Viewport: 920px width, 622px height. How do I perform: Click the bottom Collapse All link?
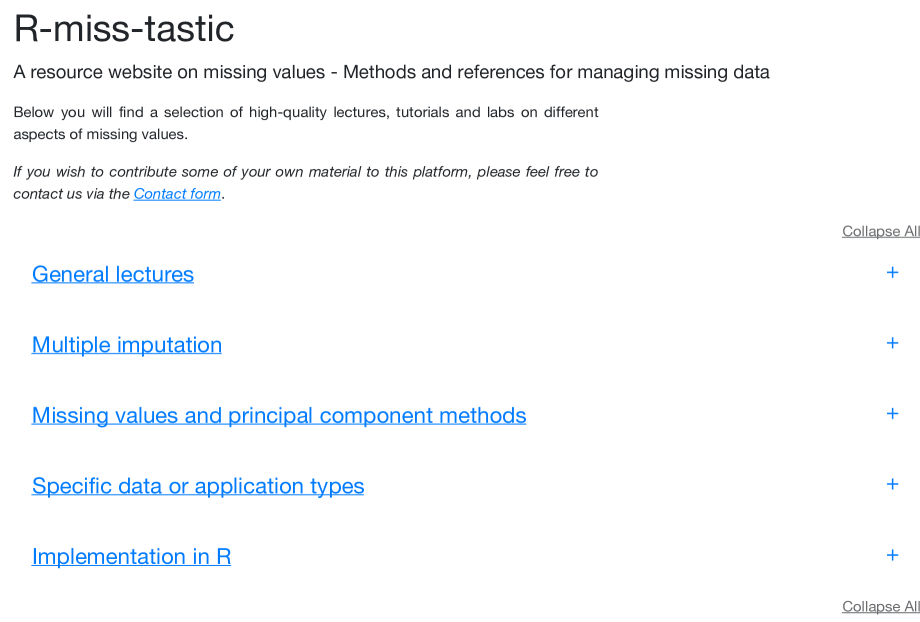(x=880, y=606)
